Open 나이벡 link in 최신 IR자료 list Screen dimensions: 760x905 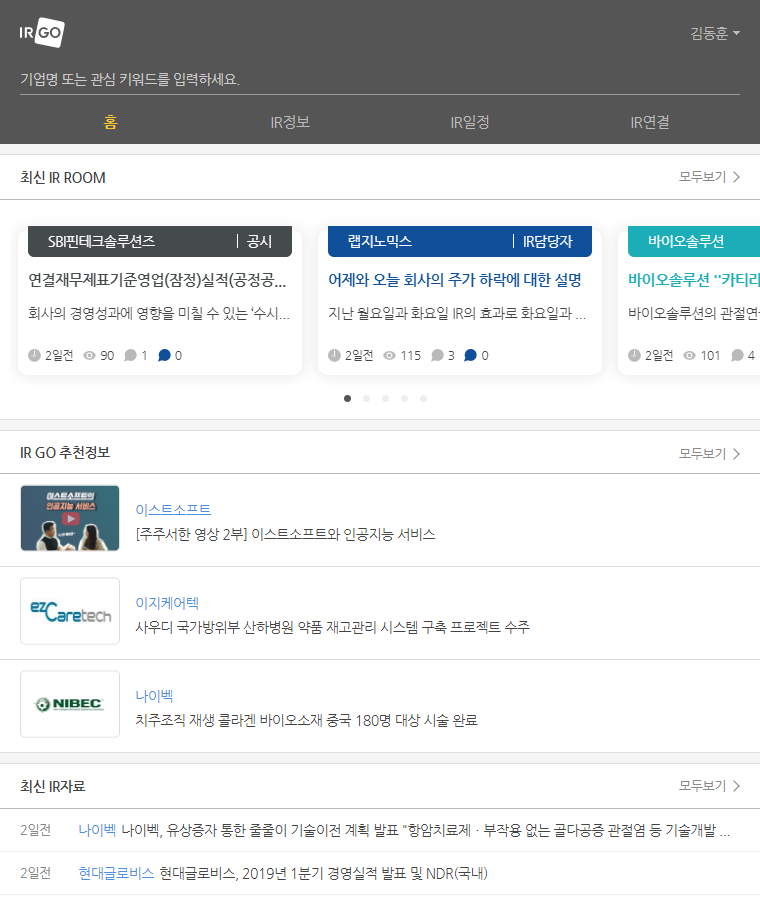pos(97,831)
